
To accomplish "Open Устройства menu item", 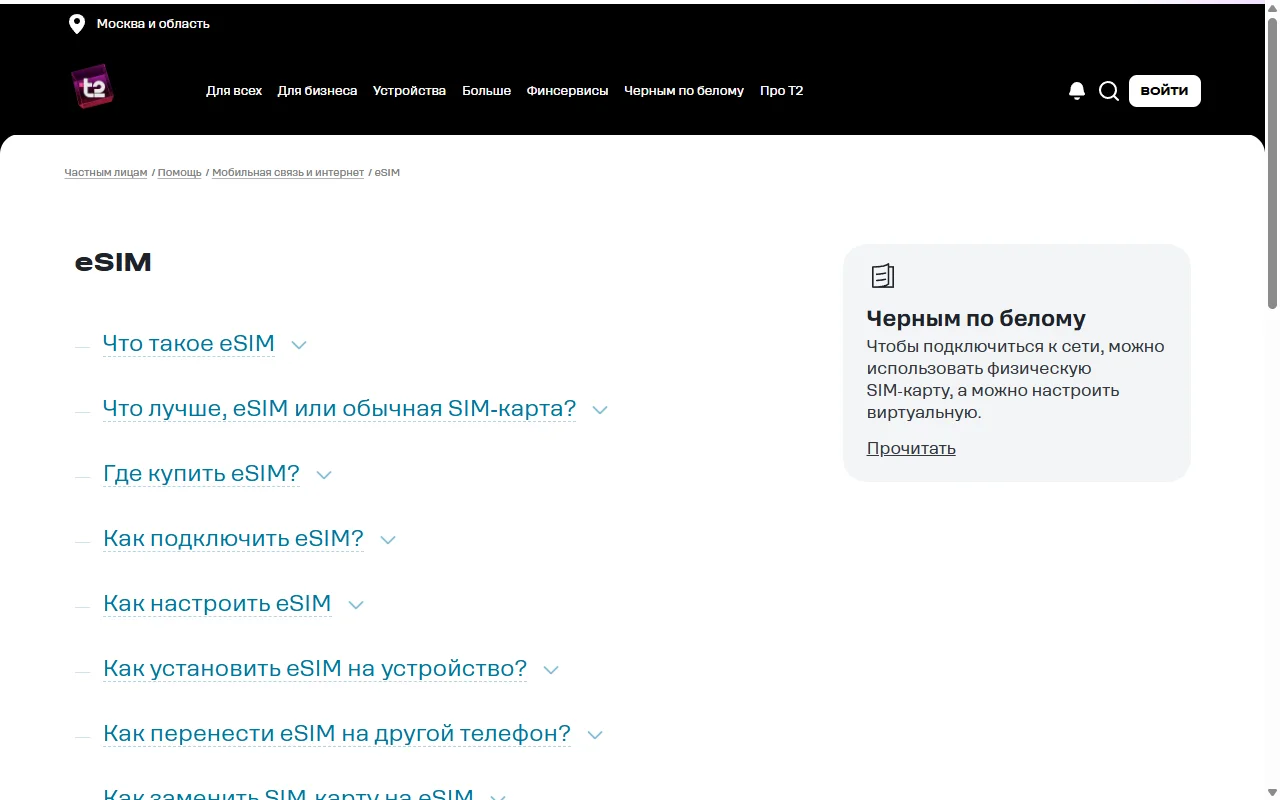I will [x=409, y=91].
